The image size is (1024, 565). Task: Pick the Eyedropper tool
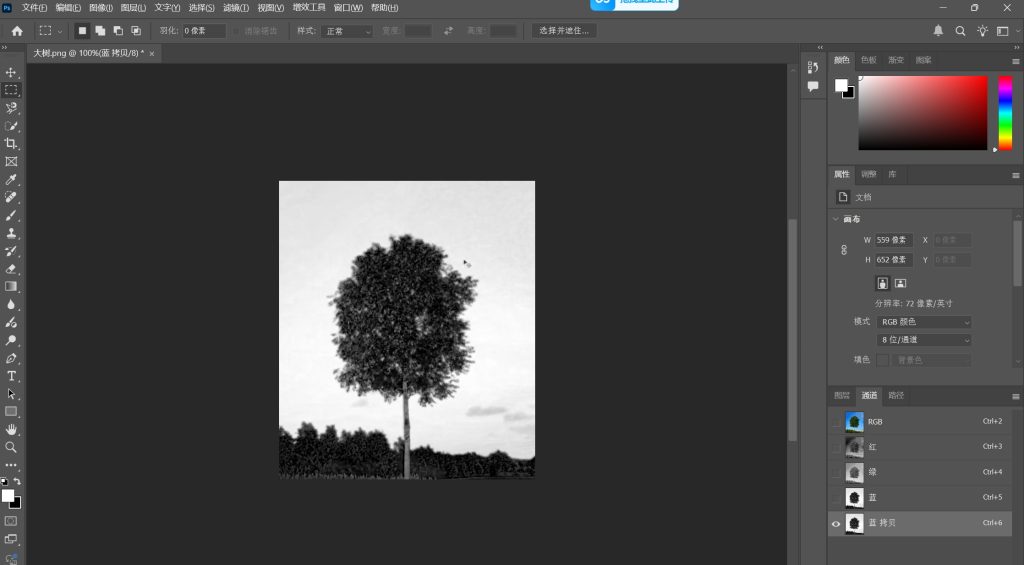coord(11,180)
